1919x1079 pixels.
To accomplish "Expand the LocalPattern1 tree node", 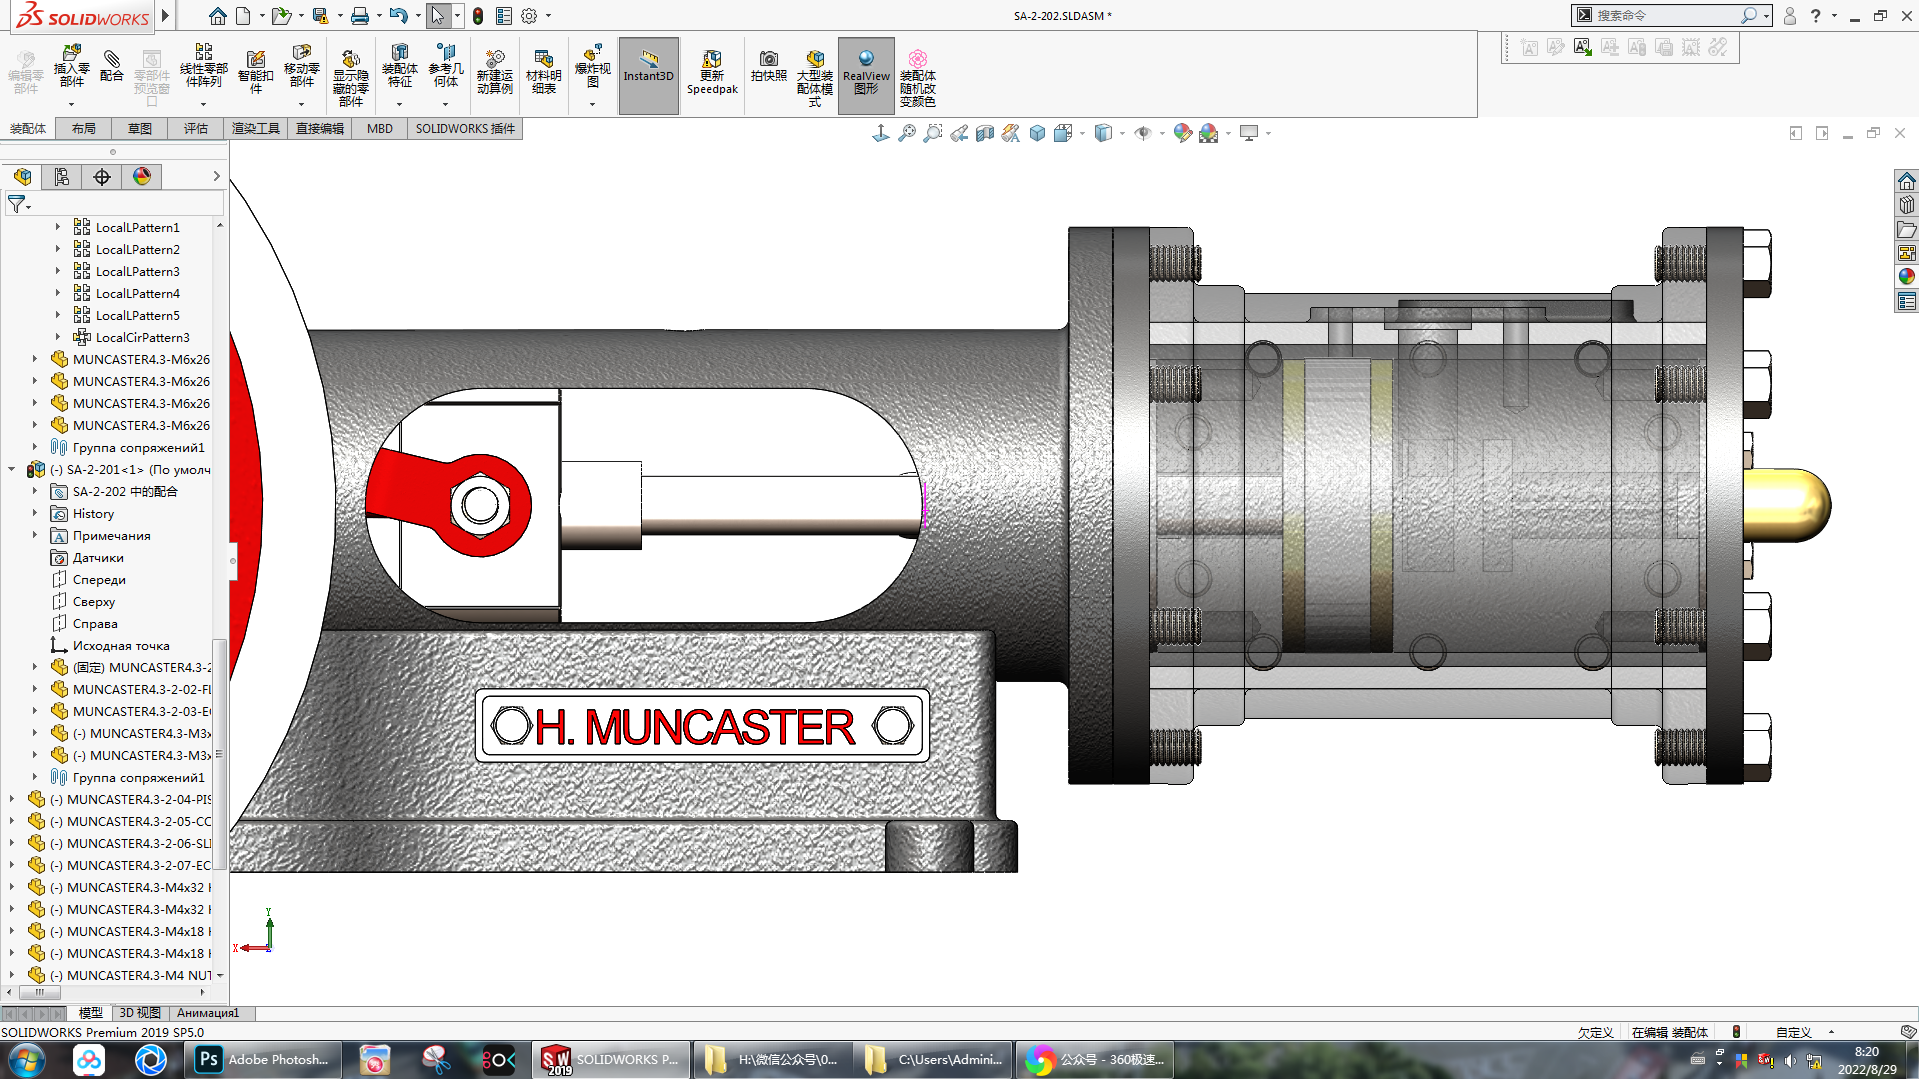I will (57, 227).
